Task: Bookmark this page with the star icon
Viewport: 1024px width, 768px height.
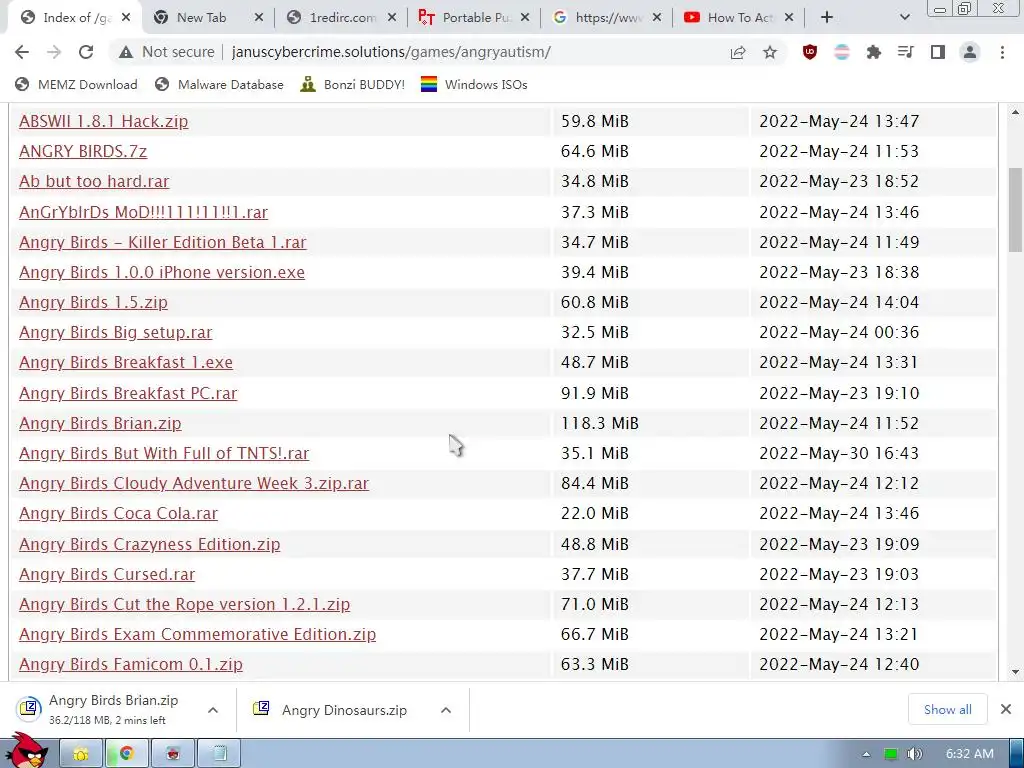Action: pyautogui.click(x=770, y=52)
